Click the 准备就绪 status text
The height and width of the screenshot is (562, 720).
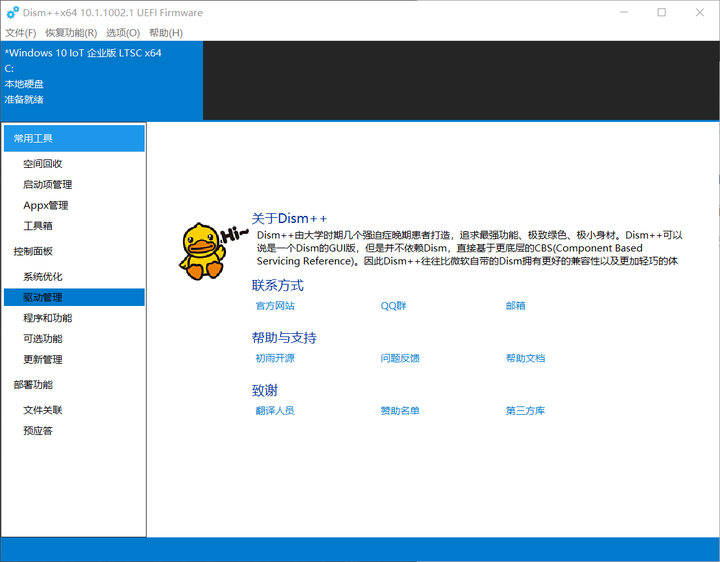[24, 99]
